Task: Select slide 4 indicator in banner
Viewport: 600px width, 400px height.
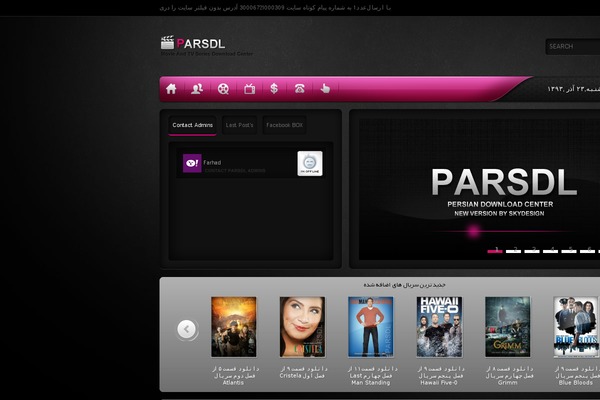Action: [x=550, y=251]
